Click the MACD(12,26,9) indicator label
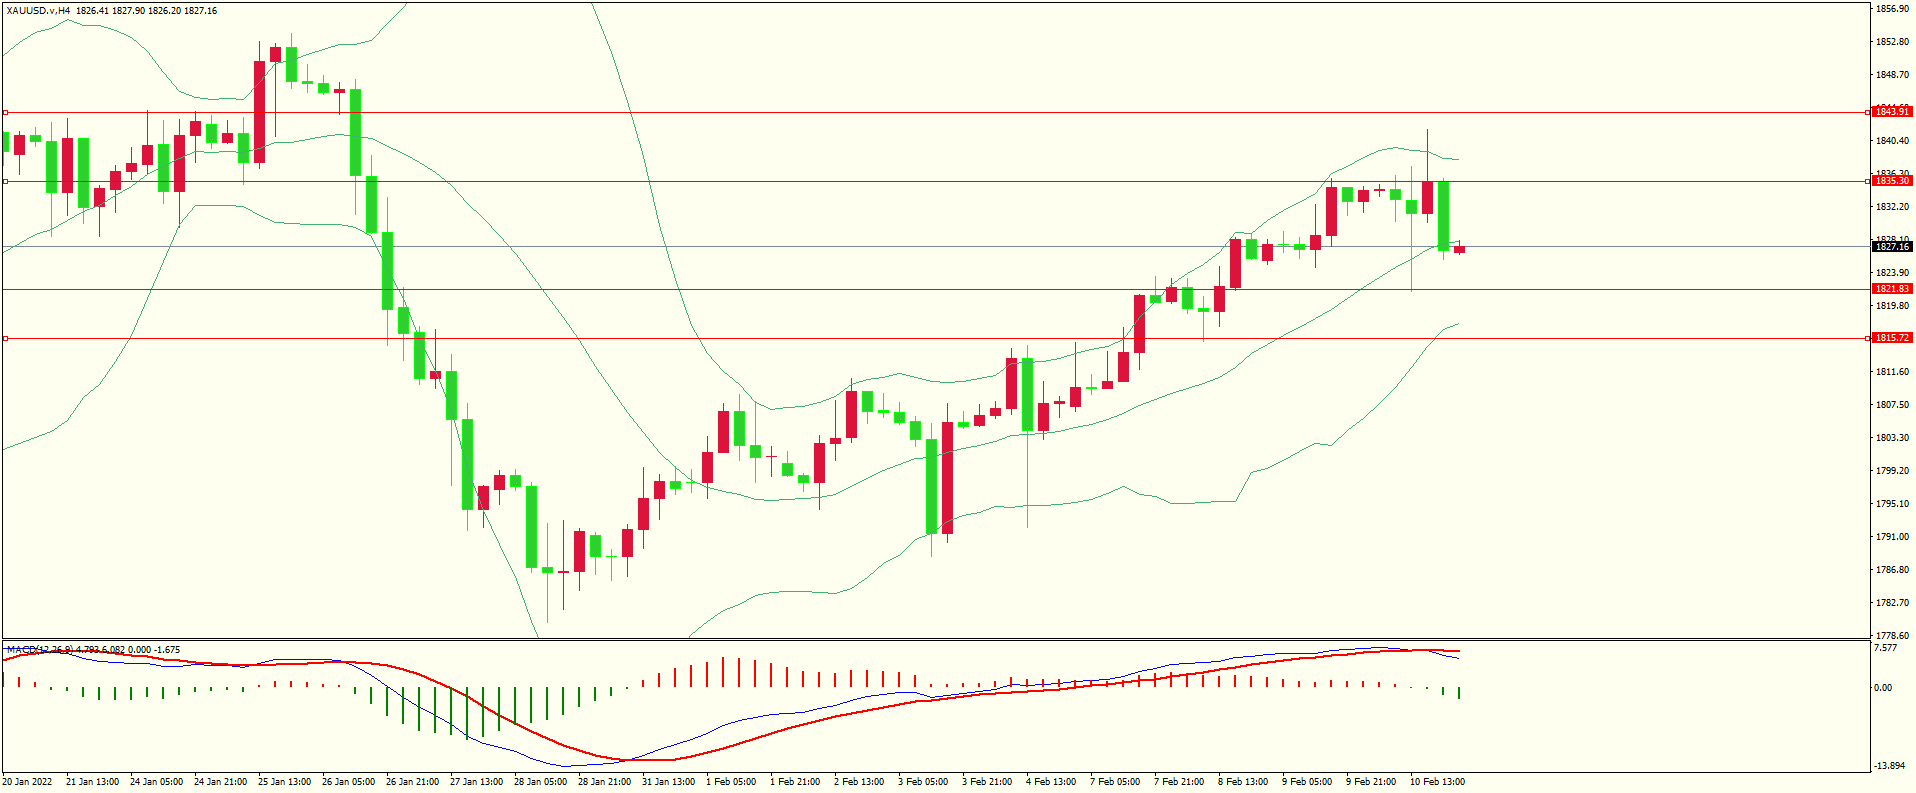Viewport: 1916px width, 793px height. point(40,650)
